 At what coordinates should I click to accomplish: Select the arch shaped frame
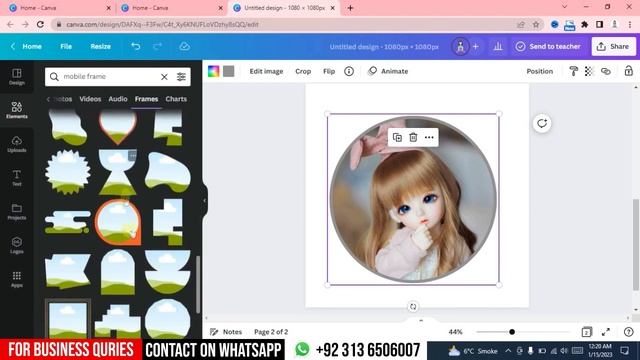(x=118, y=272)
